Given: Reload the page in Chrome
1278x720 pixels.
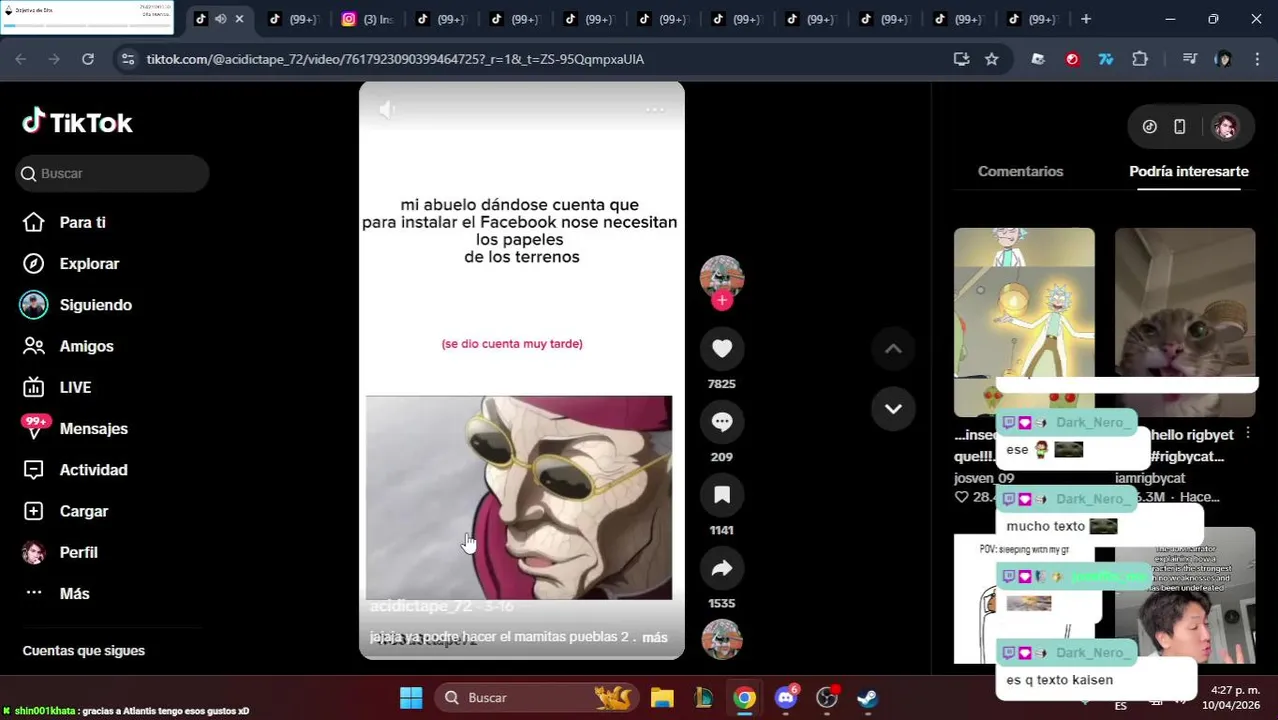Looking at the screenshot, I should point(88,59).
